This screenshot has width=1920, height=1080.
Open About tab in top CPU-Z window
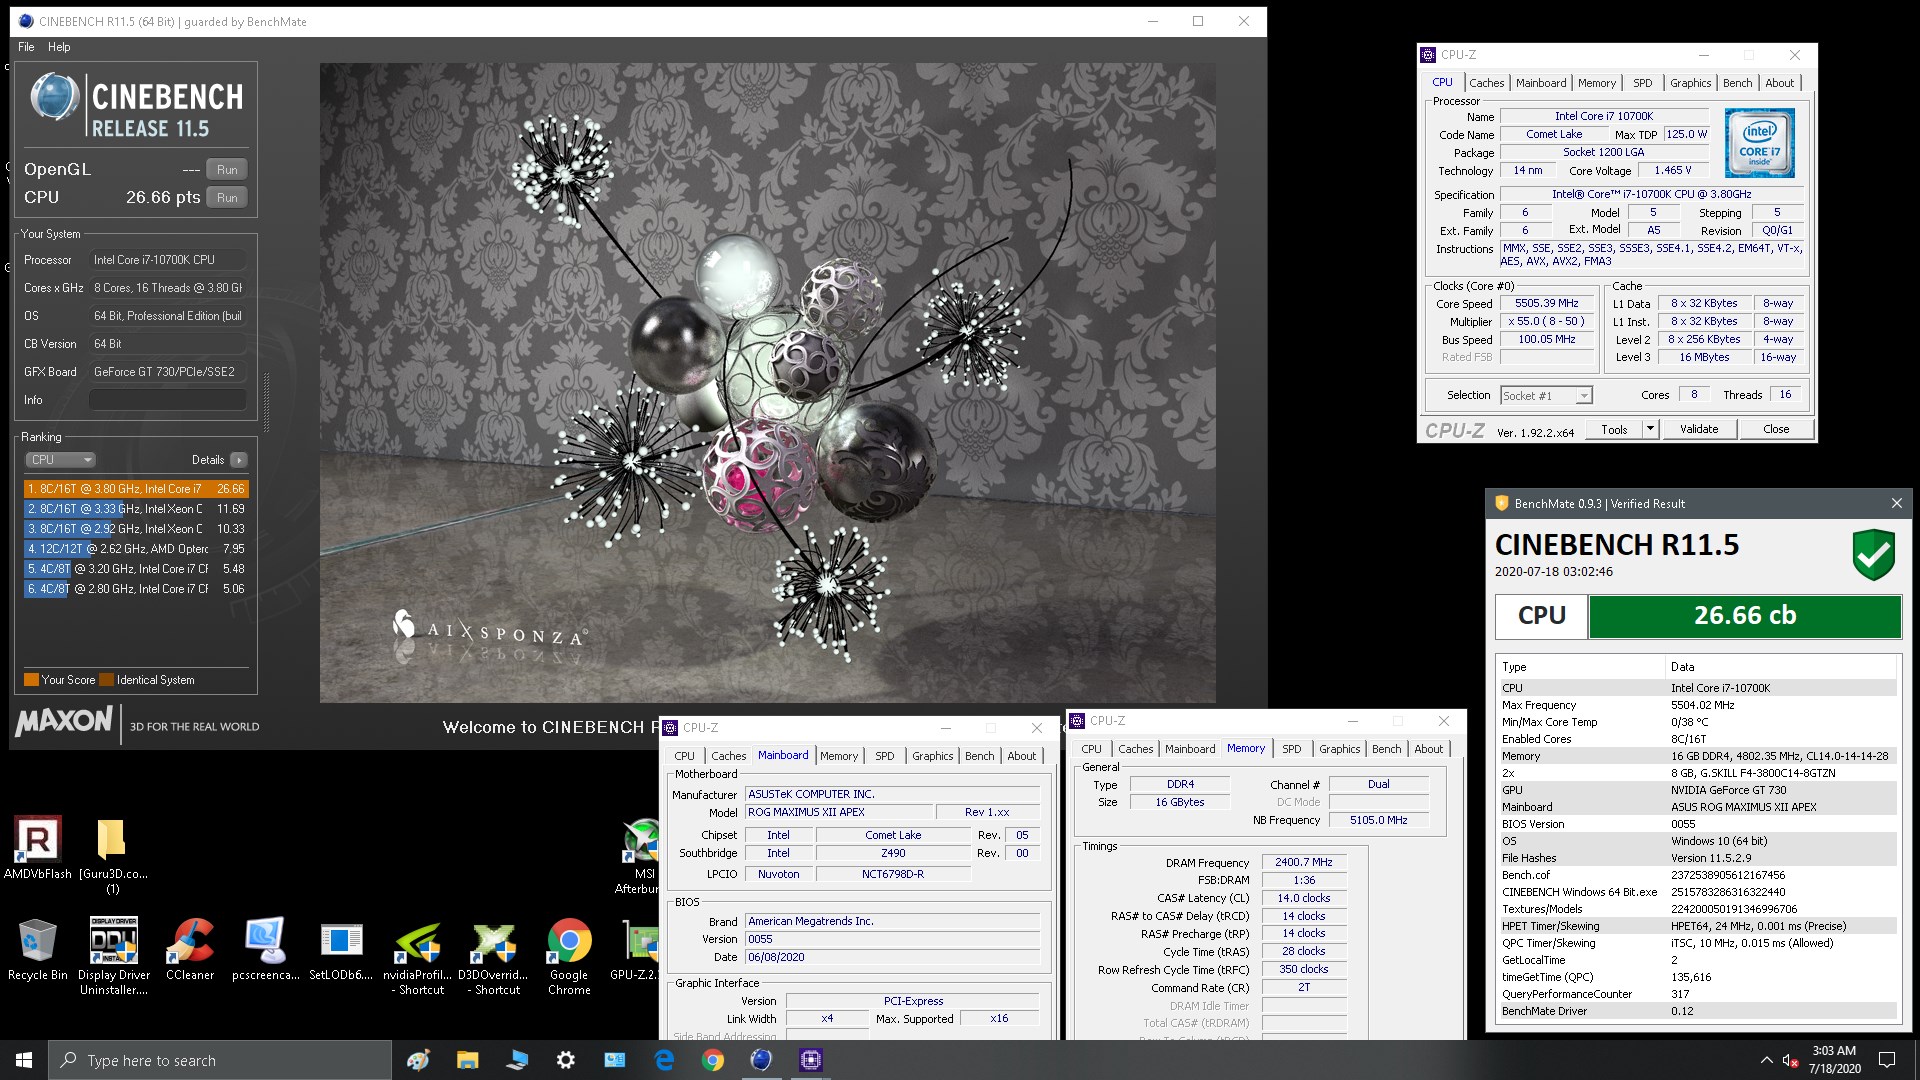(x=1779, y=83)
